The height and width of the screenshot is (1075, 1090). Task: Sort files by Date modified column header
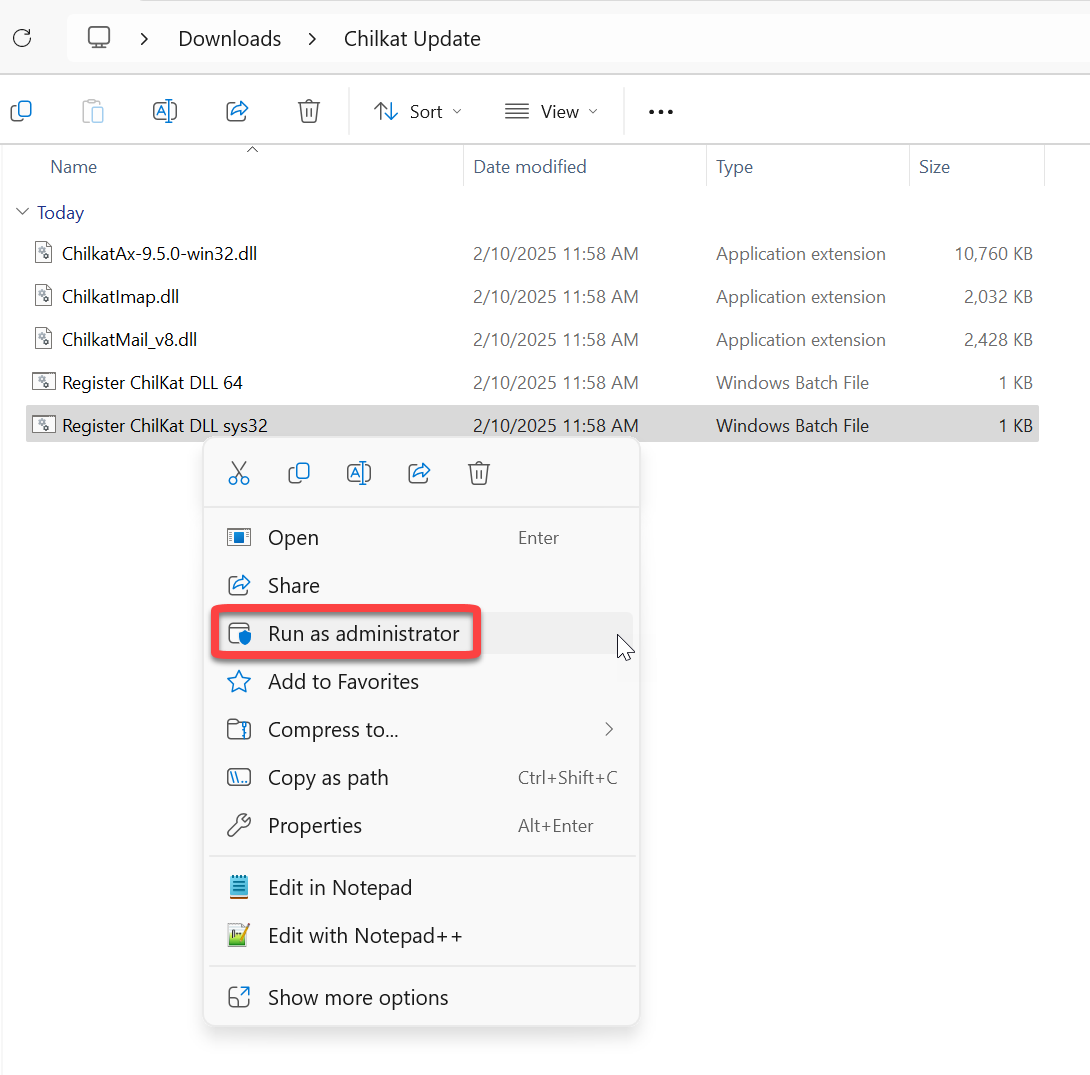point(530,167)
